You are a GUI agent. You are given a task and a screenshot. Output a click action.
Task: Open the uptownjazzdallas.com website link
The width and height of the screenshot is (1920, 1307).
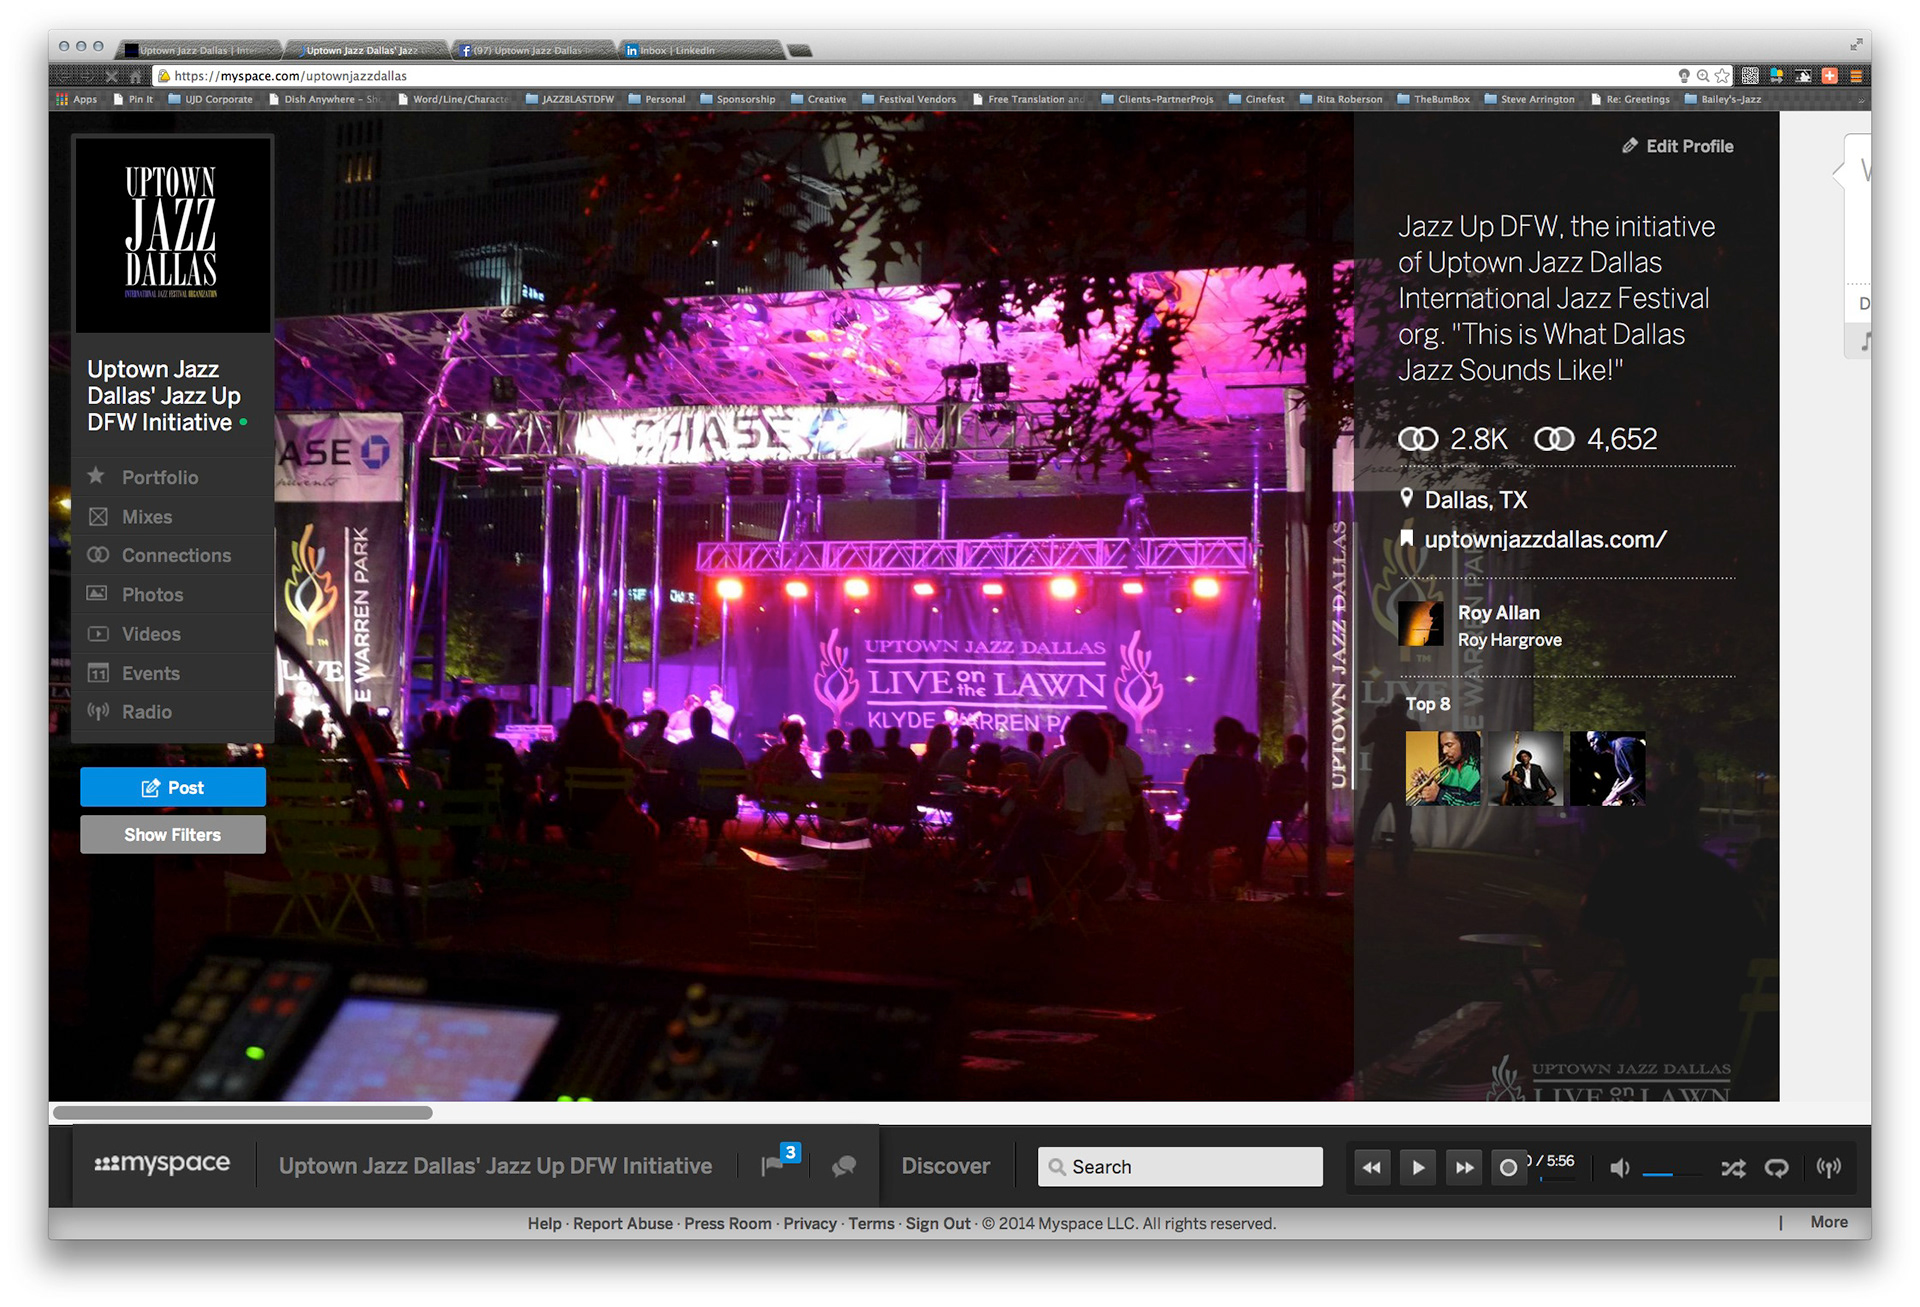[x=1544, y=539]
